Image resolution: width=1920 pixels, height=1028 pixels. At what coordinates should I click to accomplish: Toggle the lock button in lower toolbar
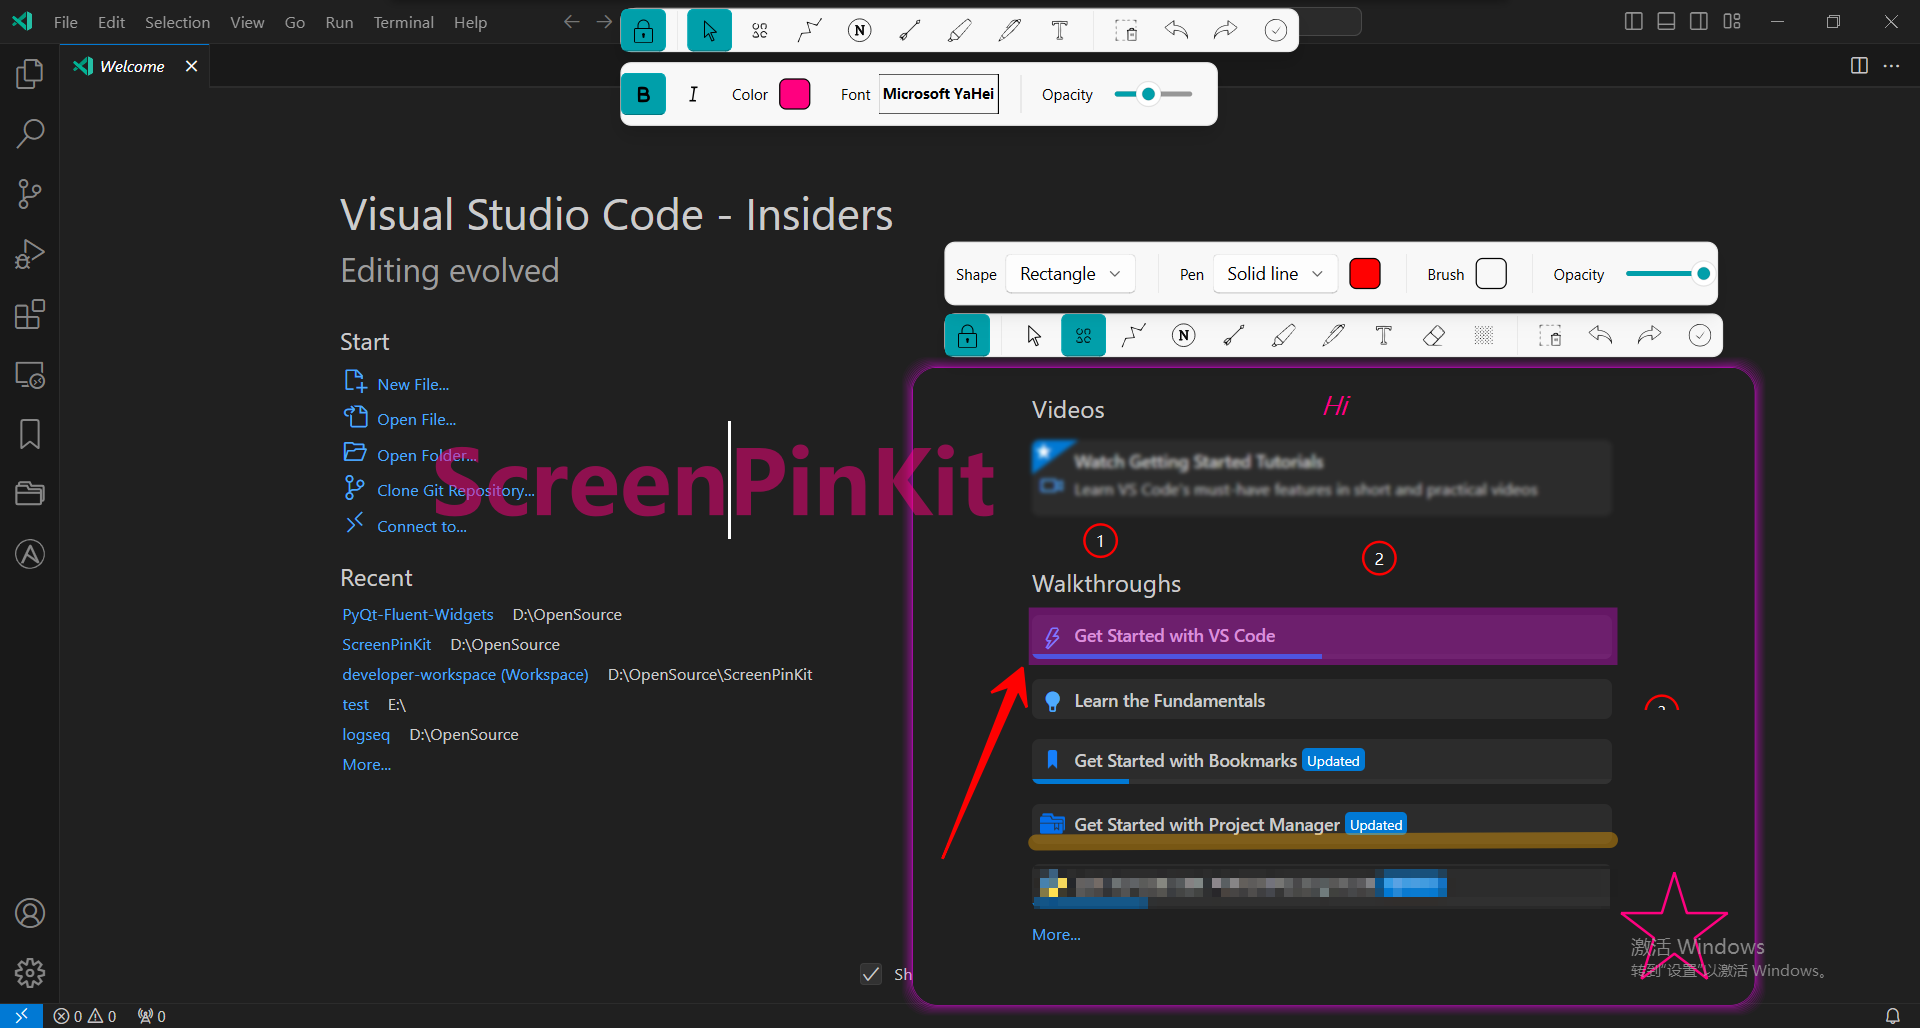pyautogui.click(x=967, y=336)
